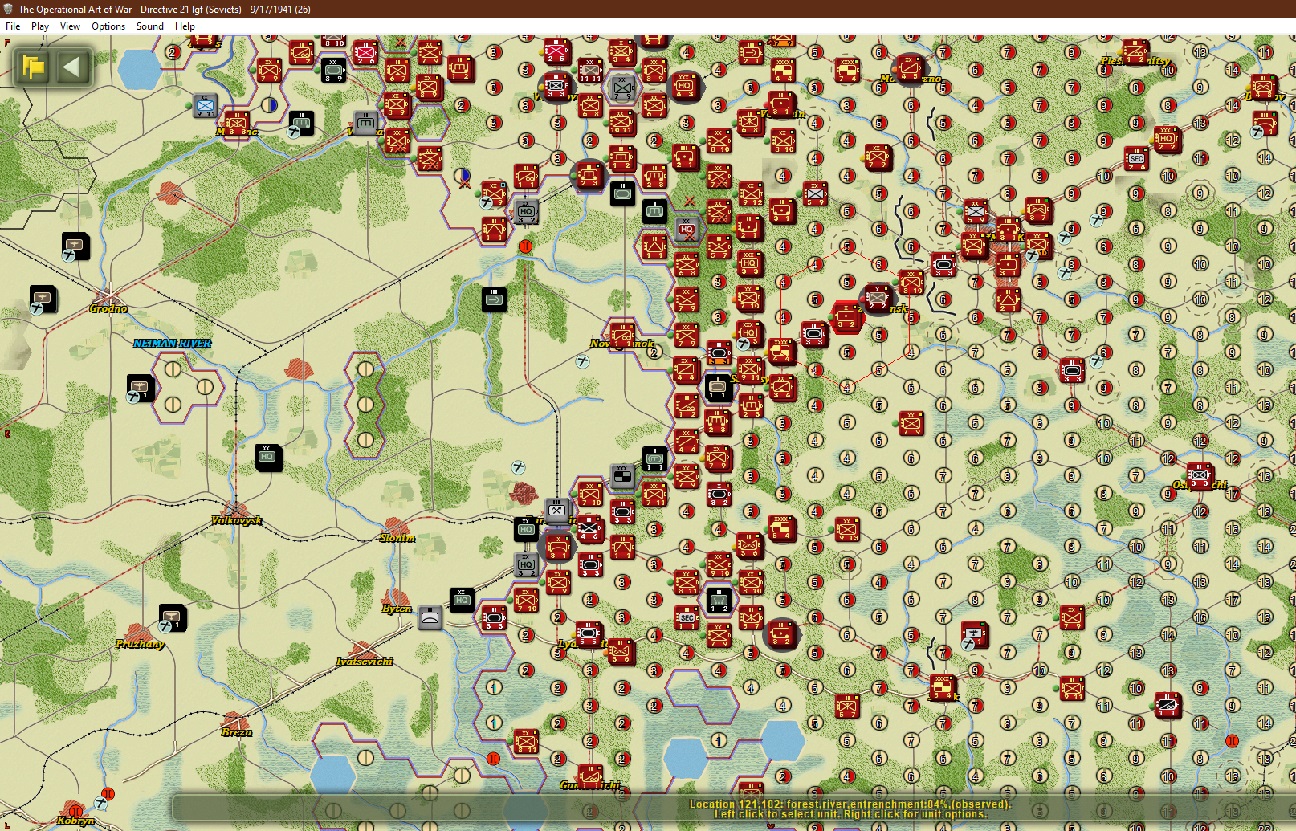Screen dimensions: 1296x831
Task: Click red circular marker numbered 1 on river
Action: [x=526, y=245]
